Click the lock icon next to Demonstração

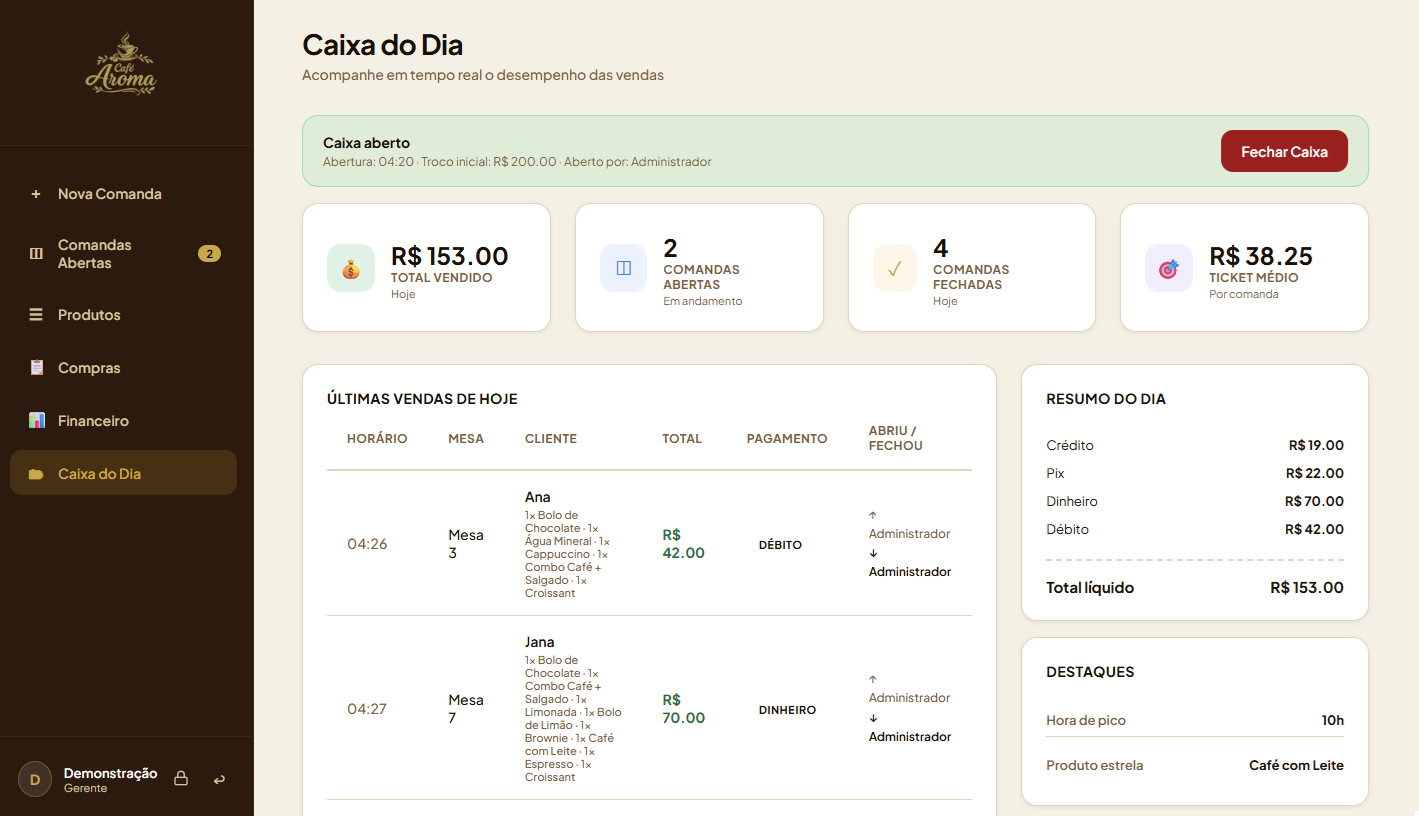pos(181,778)
